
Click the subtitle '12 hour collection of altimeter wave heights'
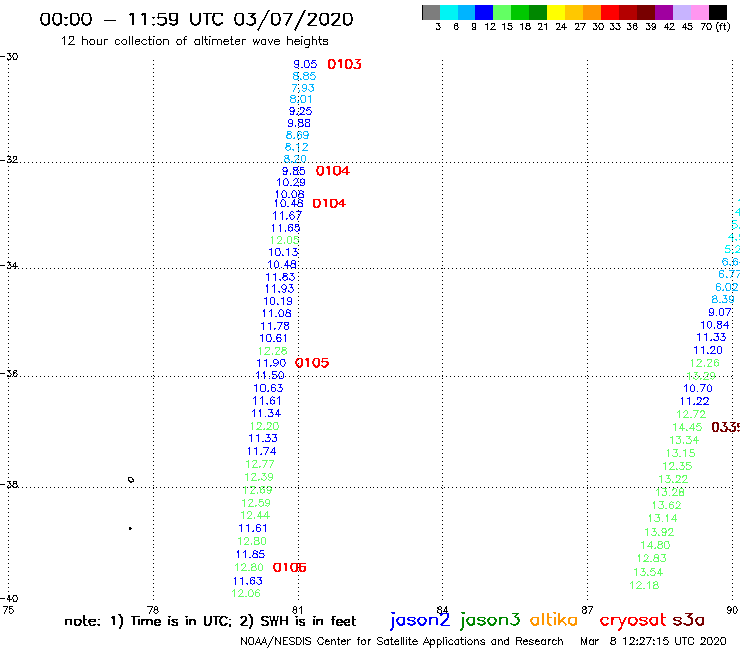[x=194, y=41]
